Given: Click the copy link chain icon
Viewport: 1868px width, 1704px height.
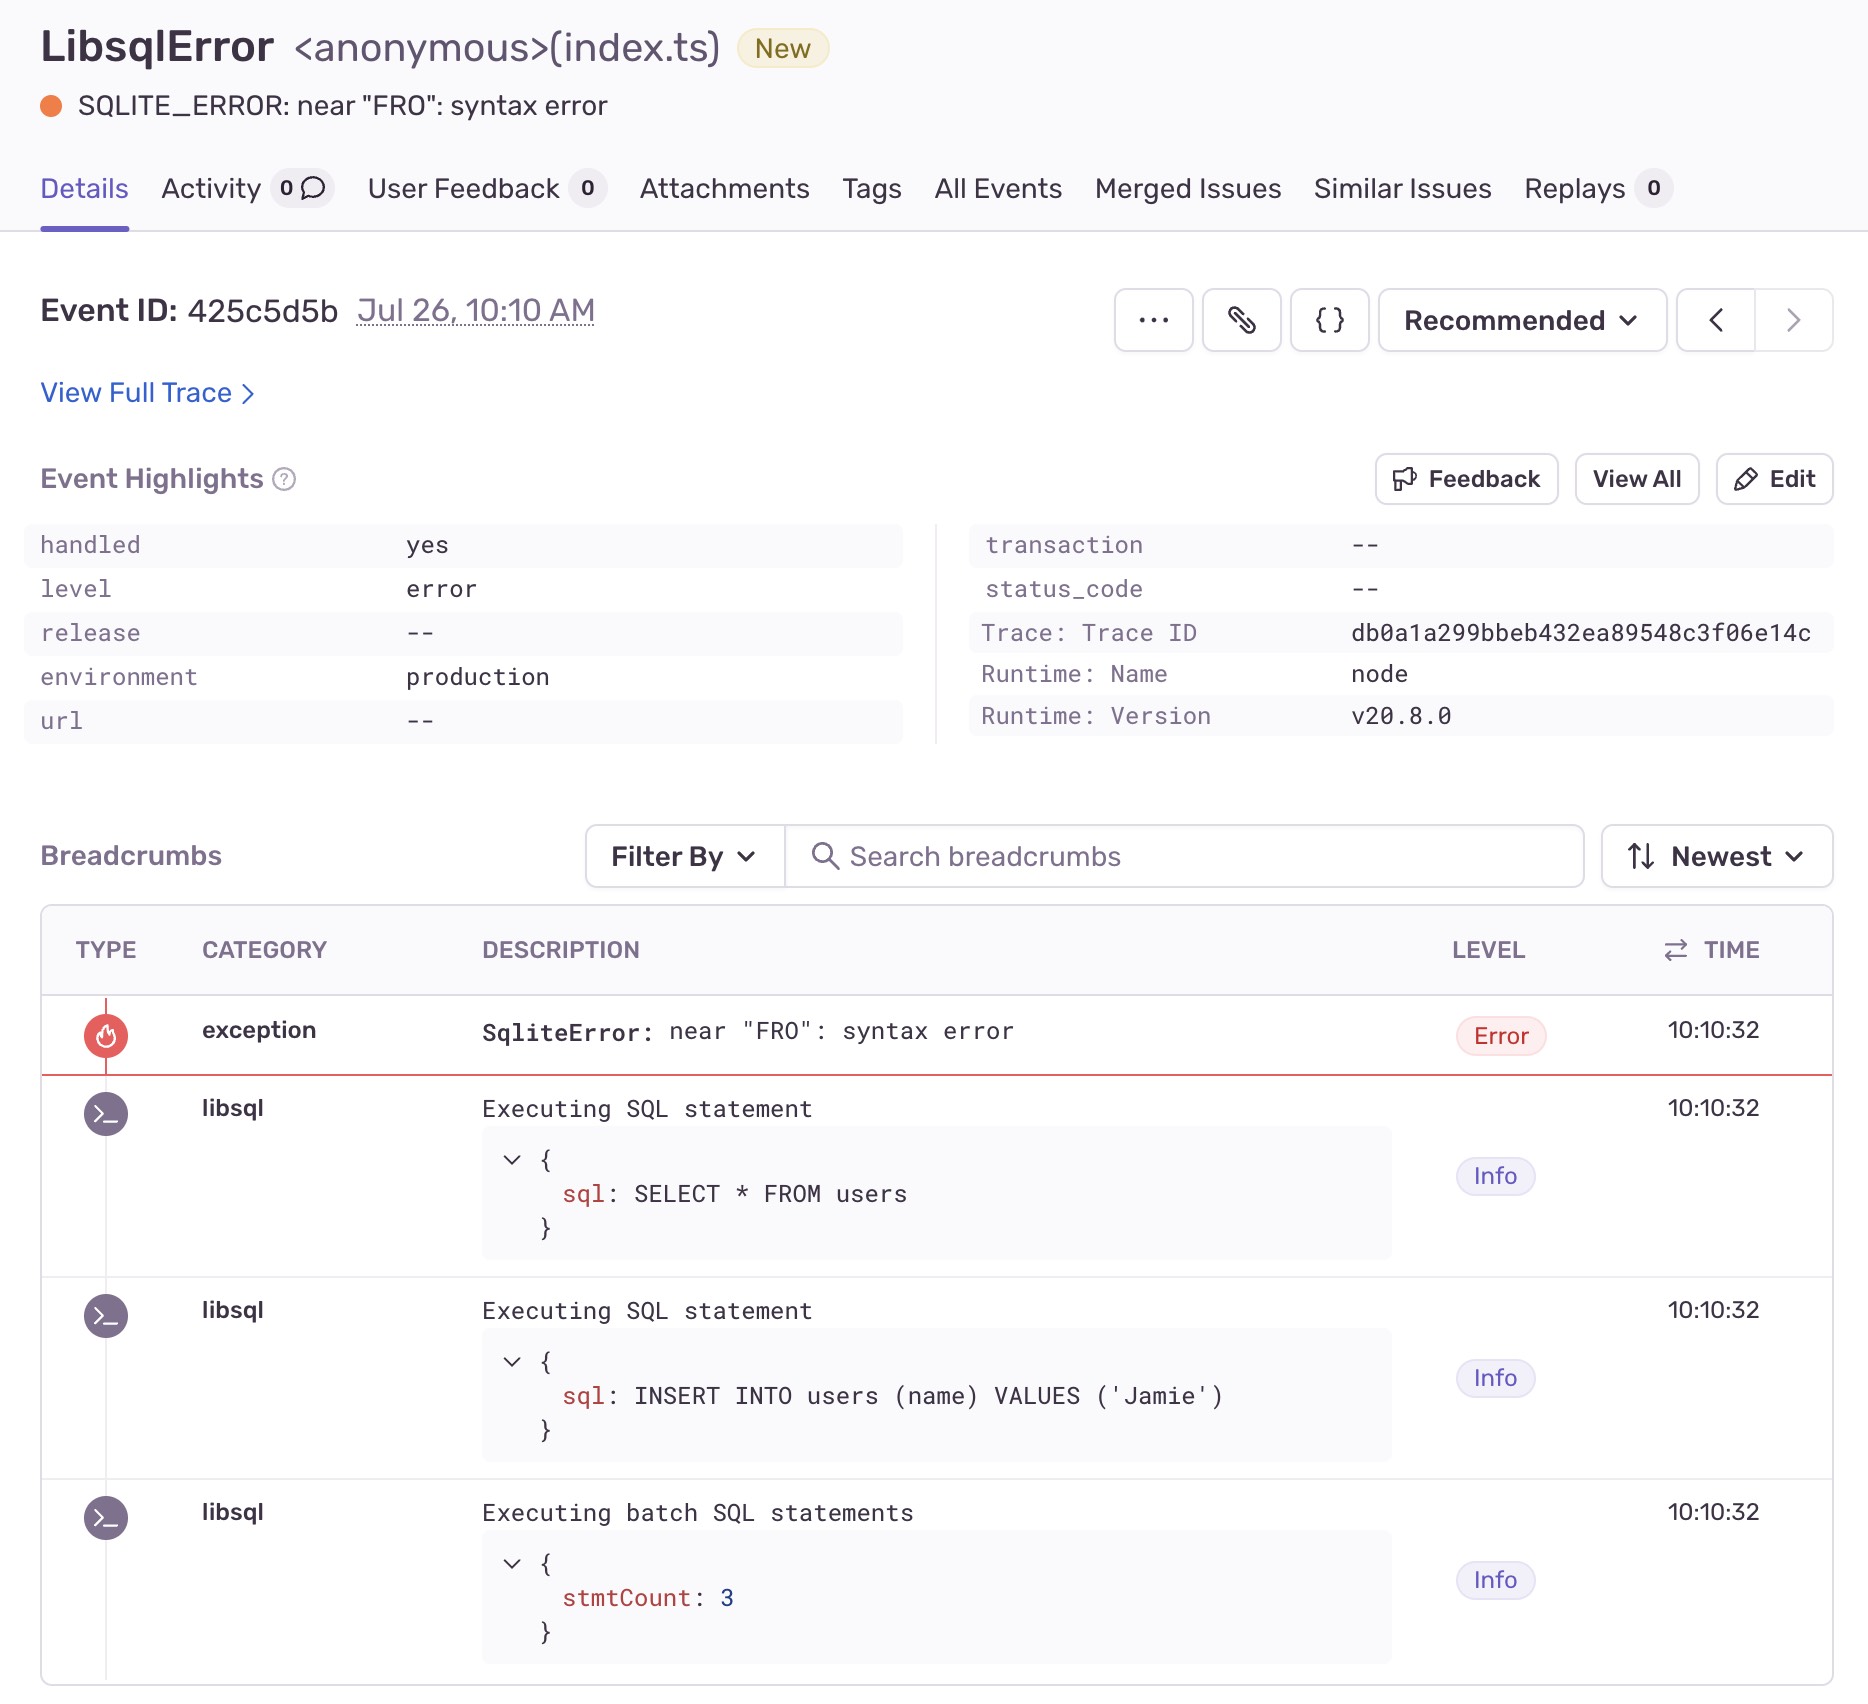Looking at the screenshot, I should coord(1241,320).
